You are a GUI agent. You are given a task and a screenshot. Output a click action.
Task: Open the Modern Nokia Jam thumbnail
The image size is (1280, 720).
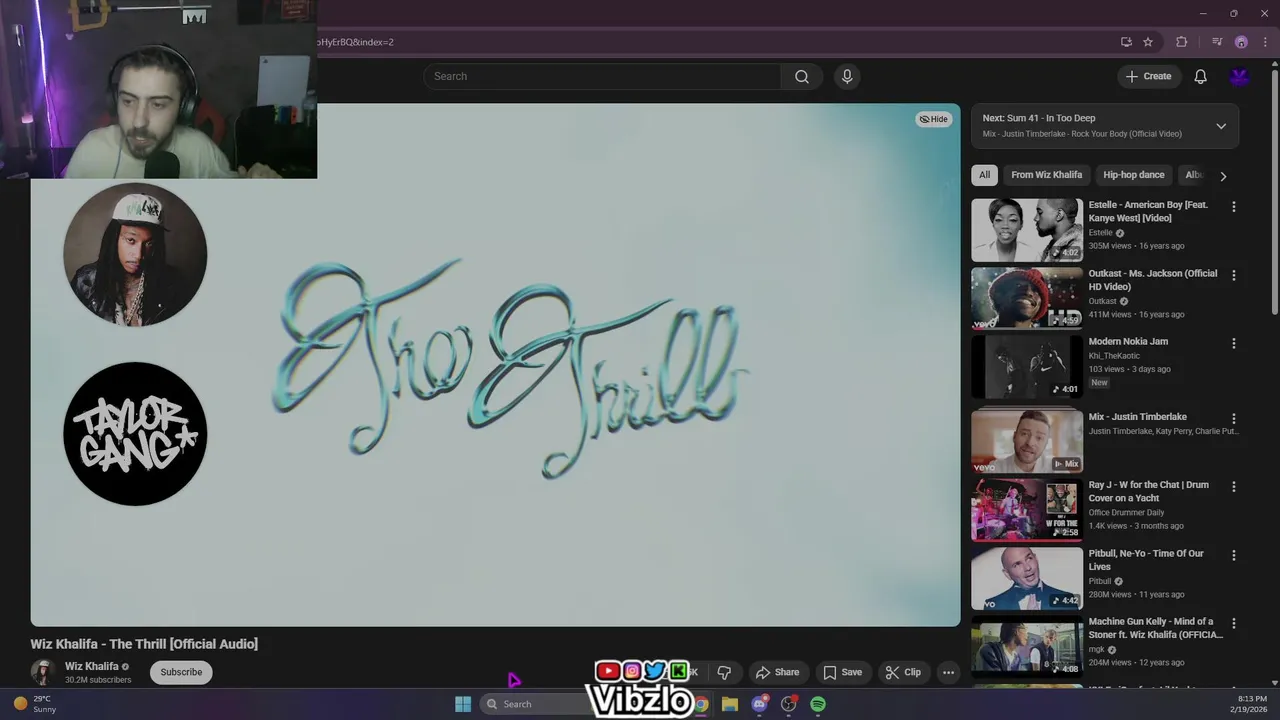click(x=1026, y=367)
